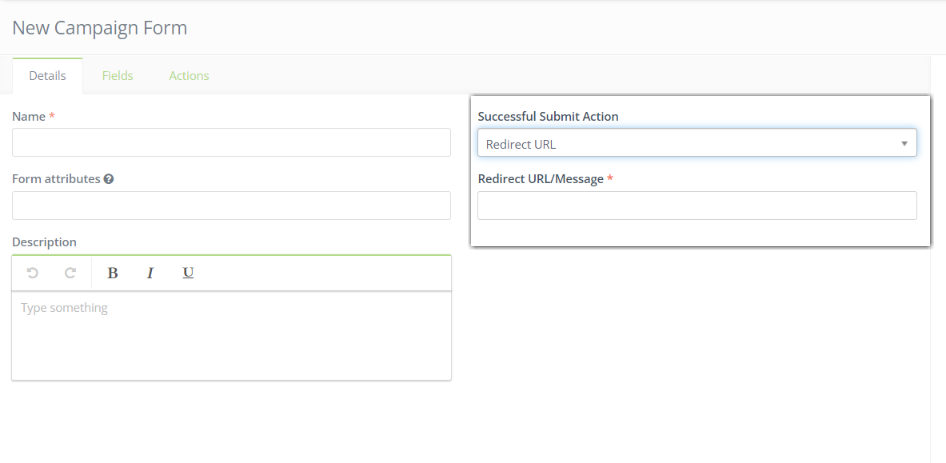
Task: Toggle italic formatting in Description toolbar
Action: [150, 273]
